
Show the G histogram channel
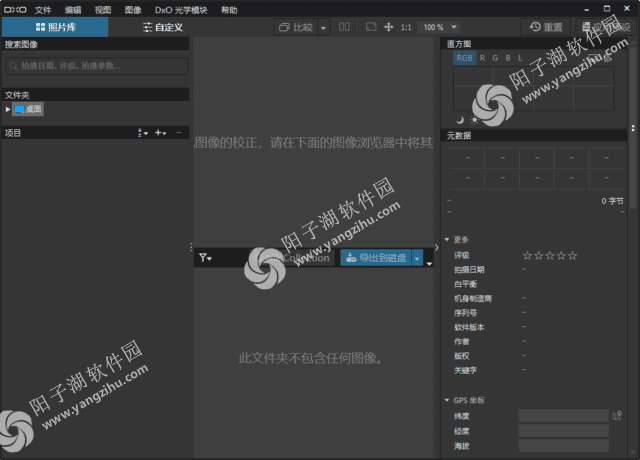[495, 58]
